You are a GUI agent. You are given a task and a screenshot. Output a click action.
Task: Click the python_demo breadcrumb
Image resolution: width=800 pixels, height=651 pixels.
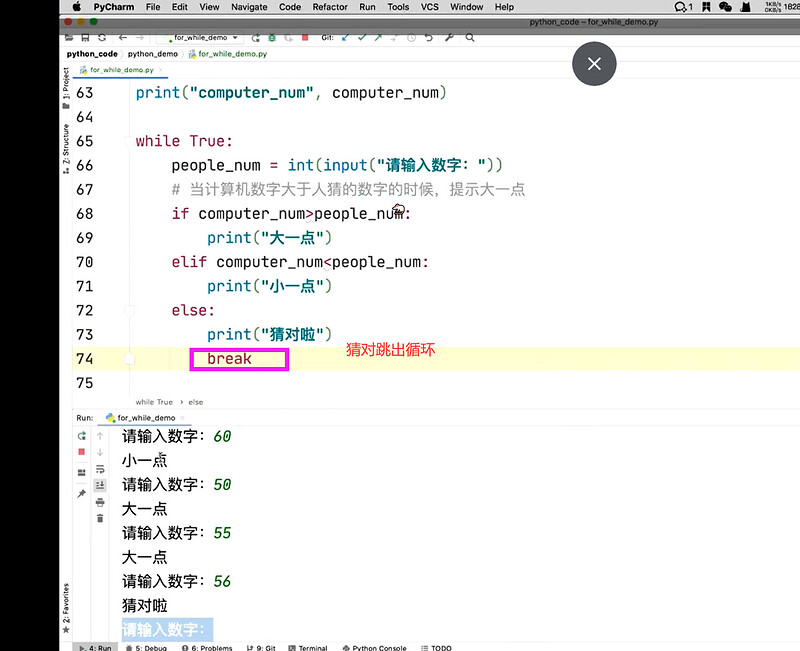153,54
